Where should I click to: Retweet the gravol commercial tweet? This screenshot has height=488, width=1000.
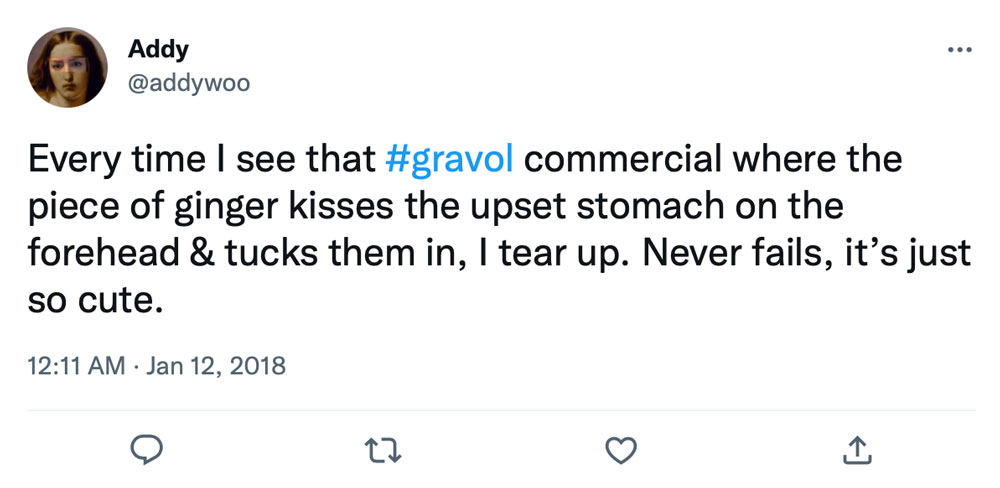pos(385,451)
